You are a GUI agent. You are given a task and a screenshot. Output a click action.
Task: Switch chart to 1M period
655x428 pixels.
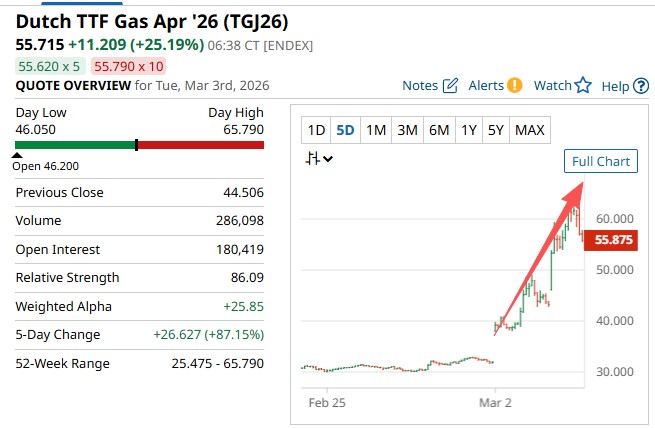point(375,130)
